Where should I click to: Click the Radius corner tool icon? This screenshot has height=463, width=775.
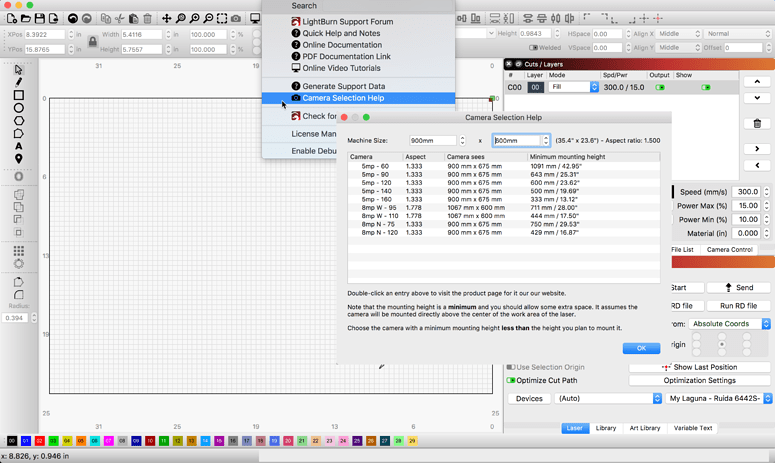coord(19,295)
